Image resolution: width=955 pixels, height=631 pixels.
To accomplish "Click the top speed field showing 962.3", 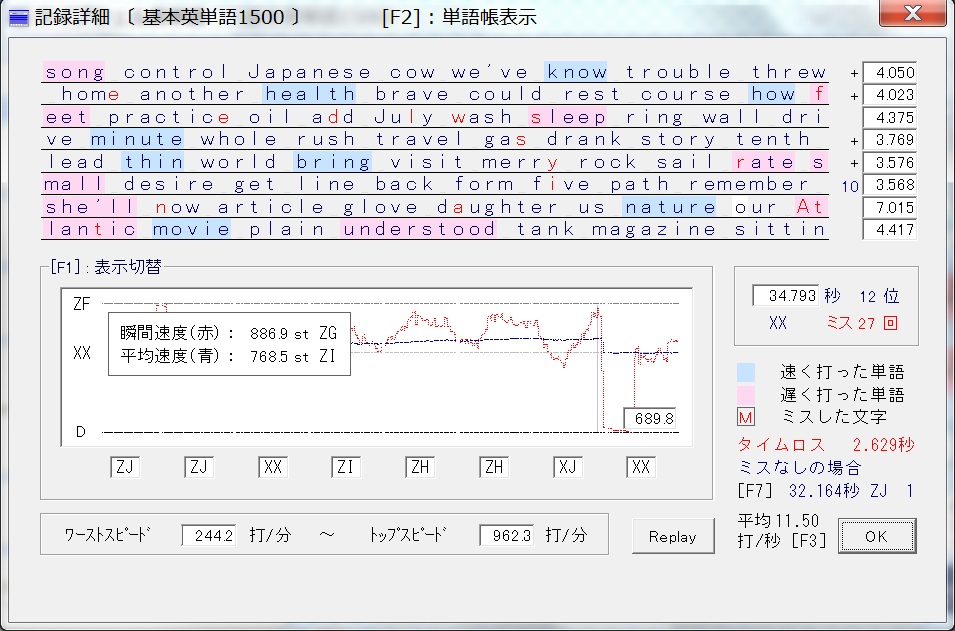I will [507, 536].
